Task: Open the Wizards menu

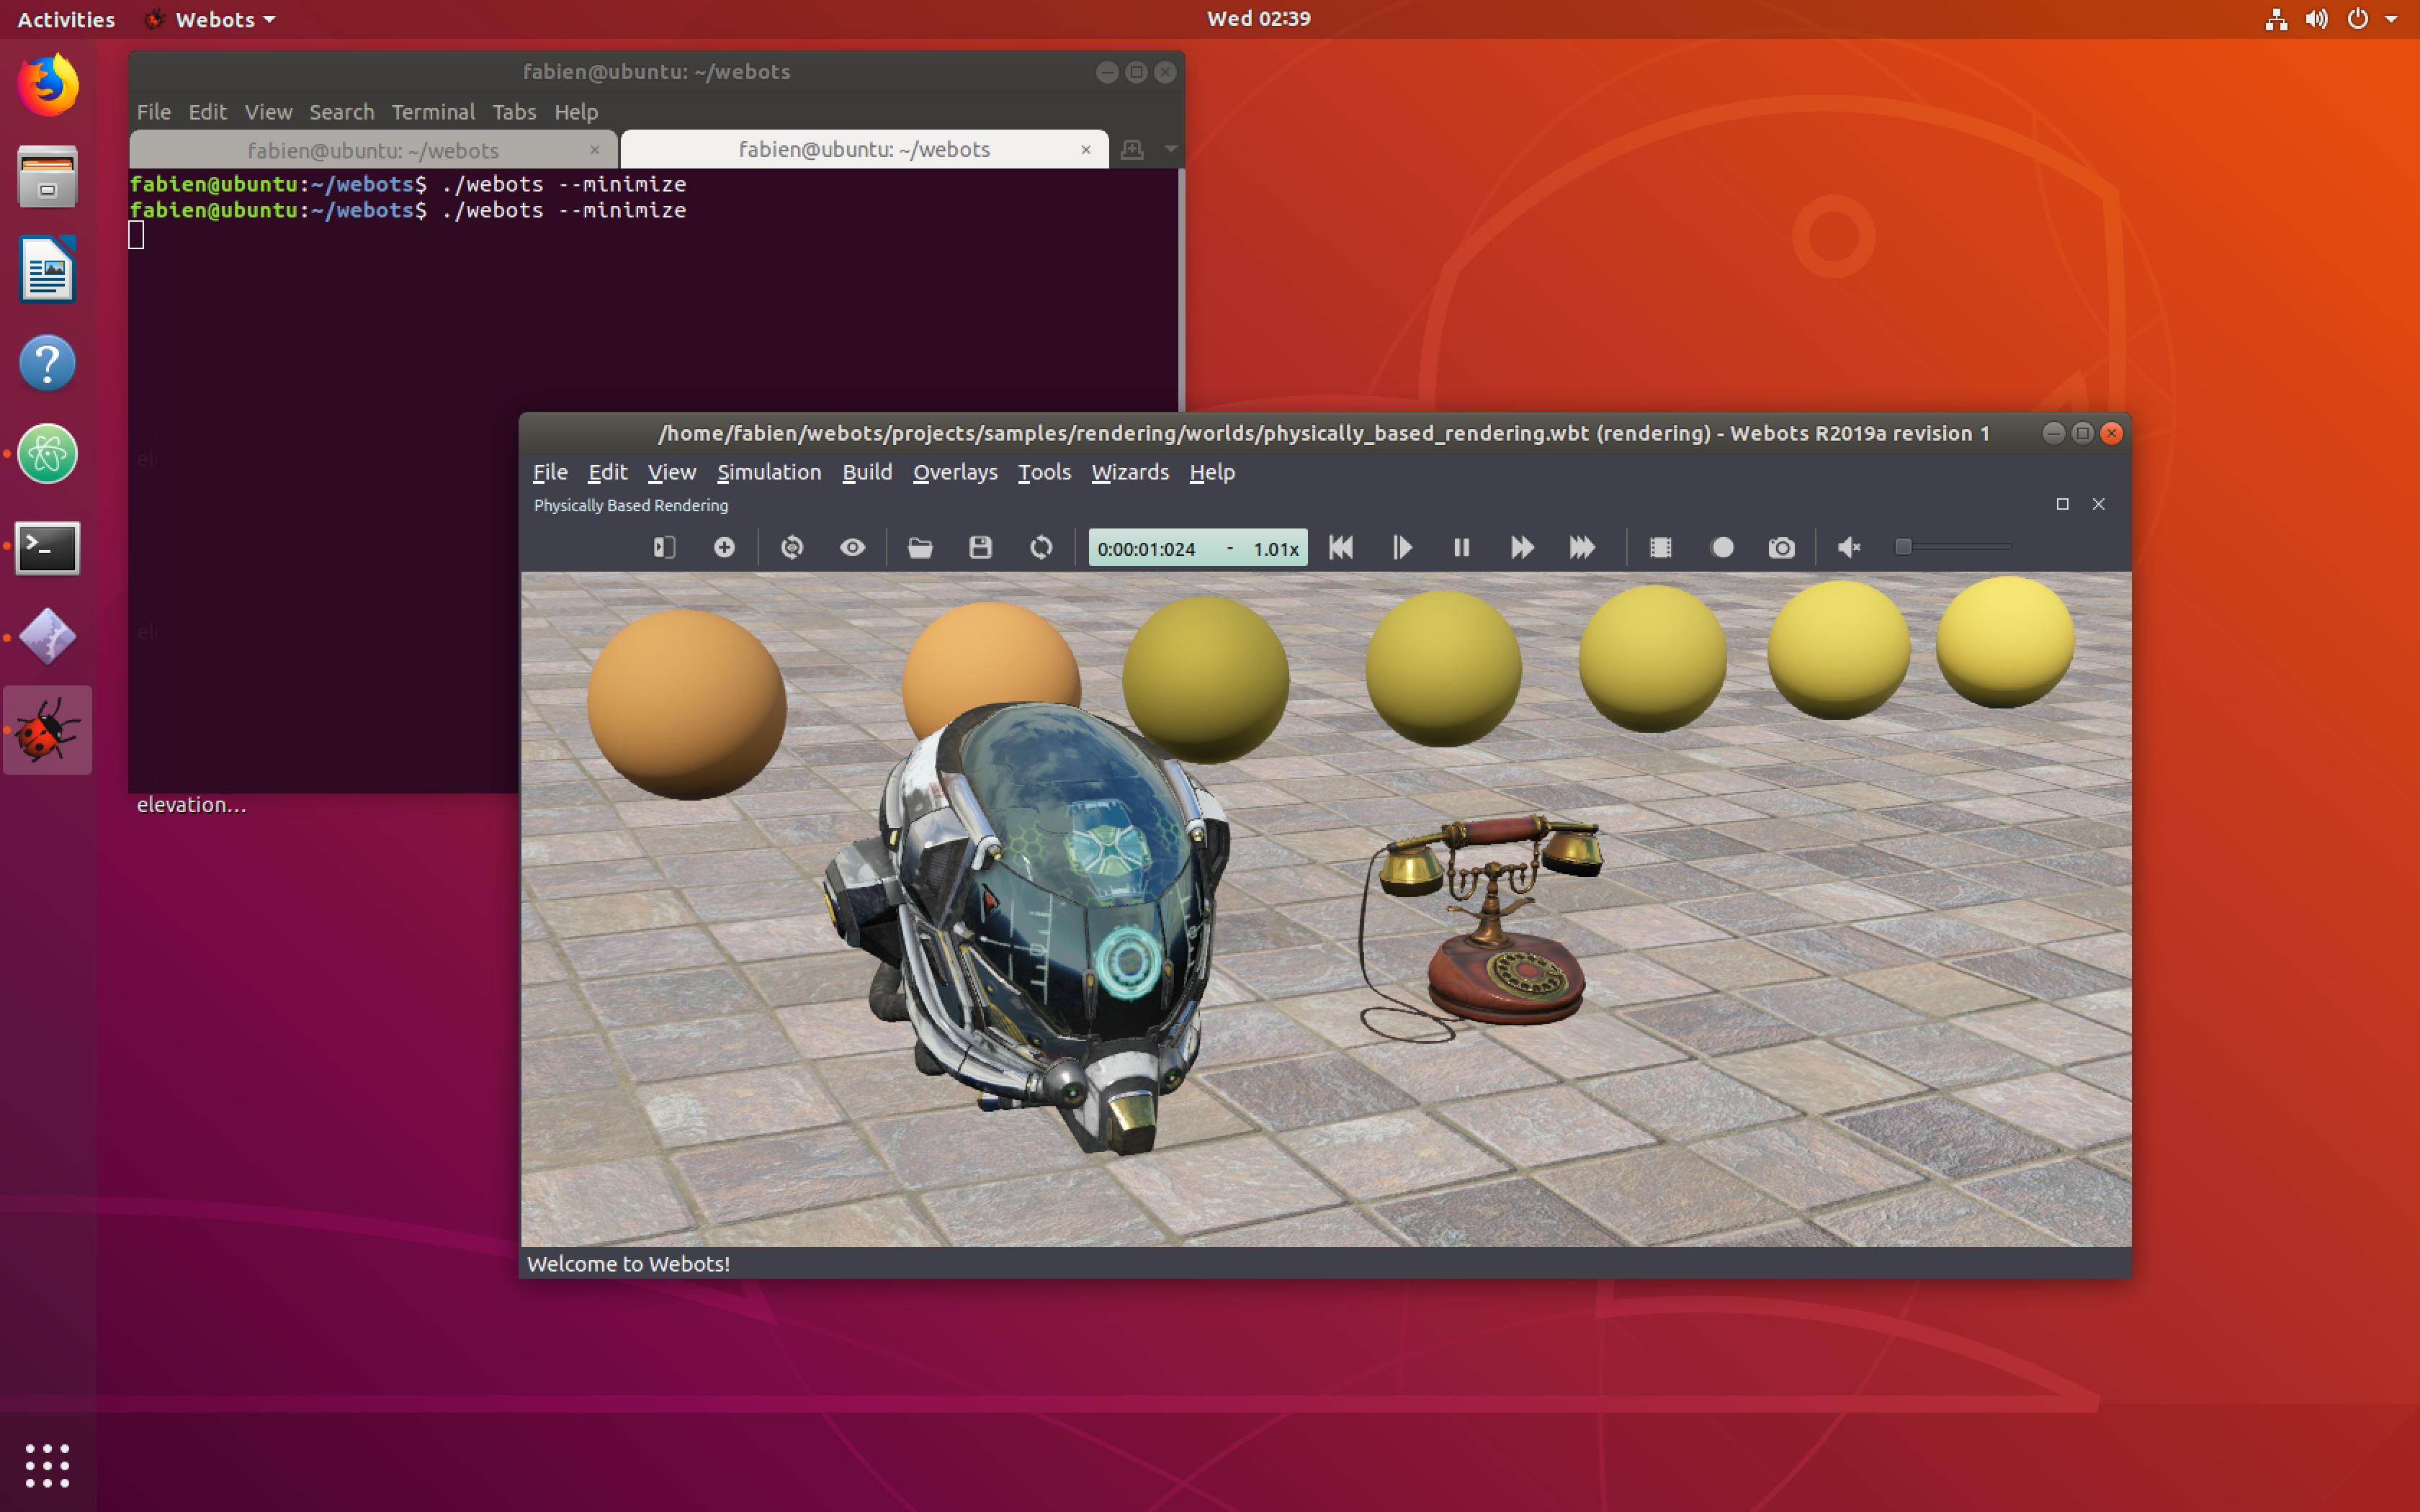Action: tap(1129, 472)
